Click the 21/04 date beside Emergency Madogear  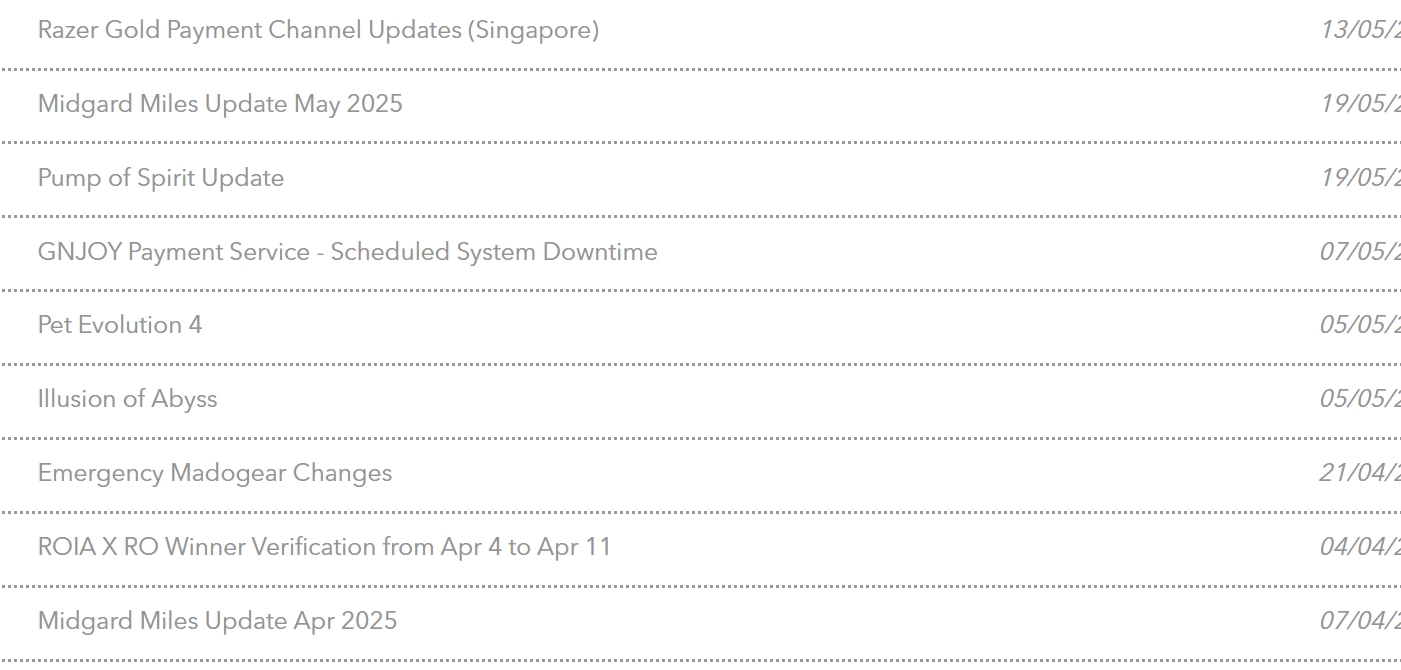1360,473
